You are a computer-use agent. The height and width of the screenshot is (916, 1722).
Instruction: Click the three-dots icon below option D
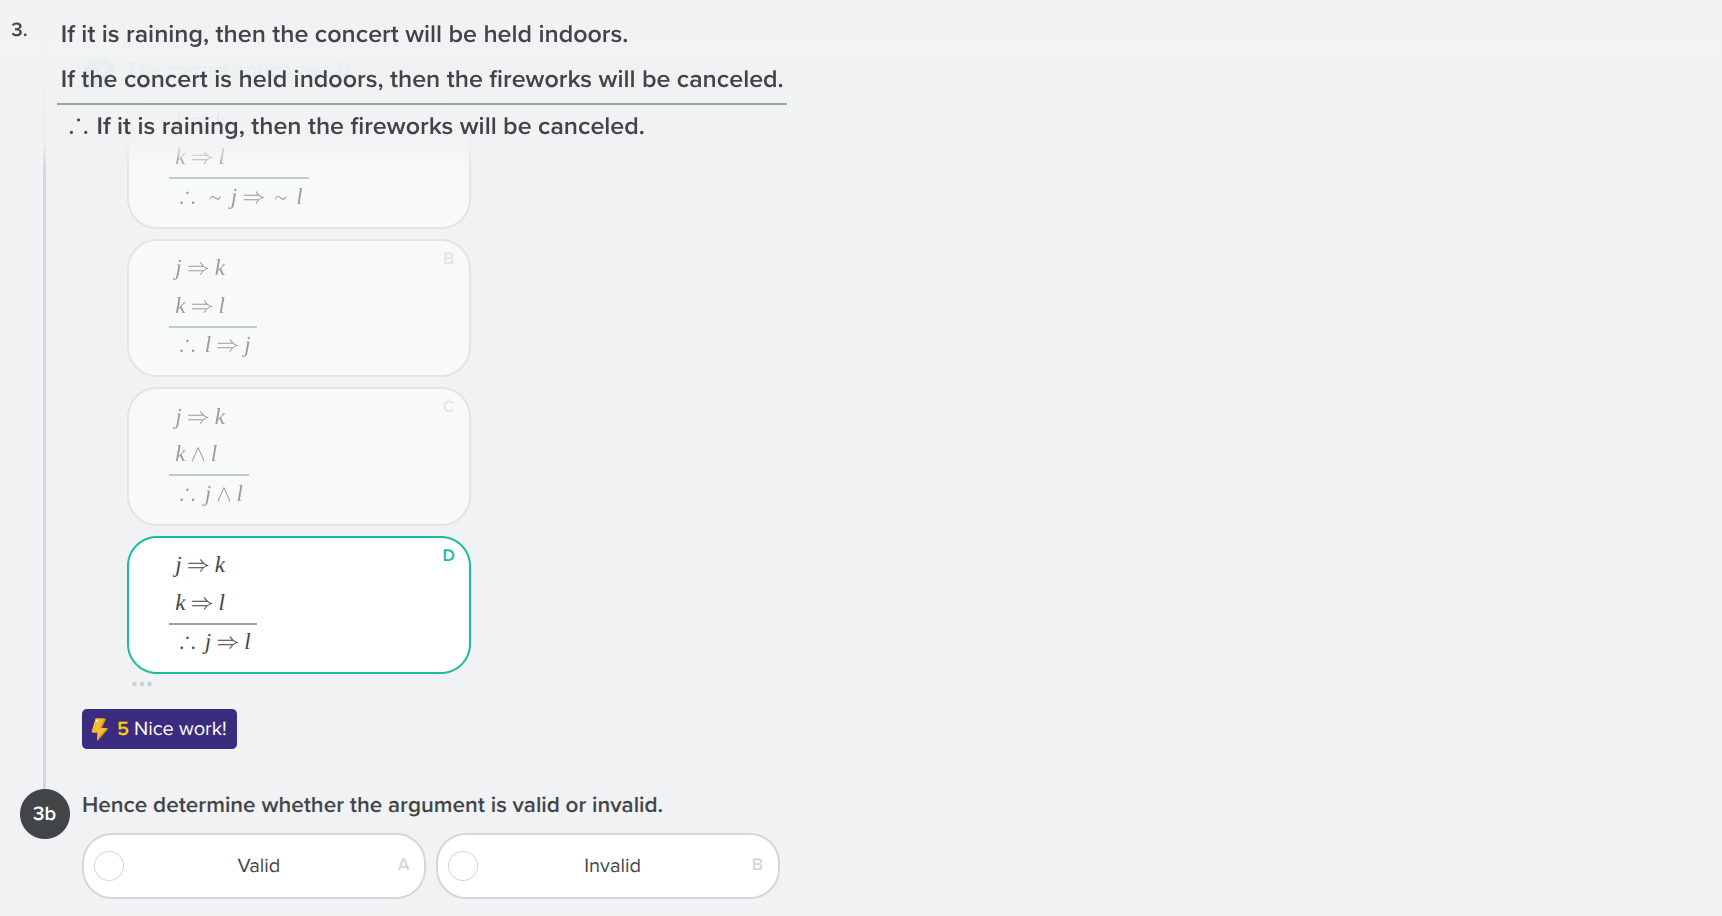click(142, 684)
